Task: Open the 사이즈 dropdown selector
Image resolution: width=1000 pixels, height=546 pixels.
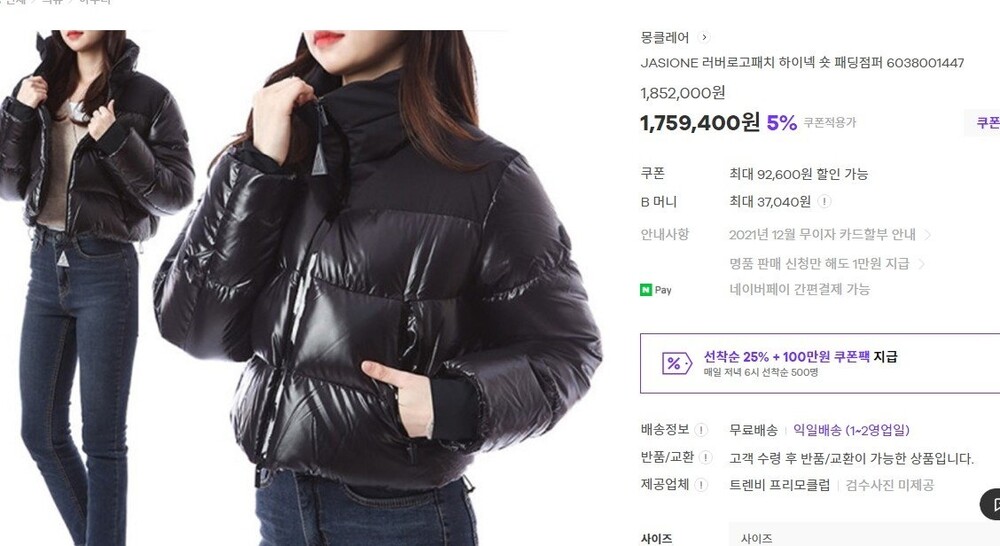Action: pos(864,538)
